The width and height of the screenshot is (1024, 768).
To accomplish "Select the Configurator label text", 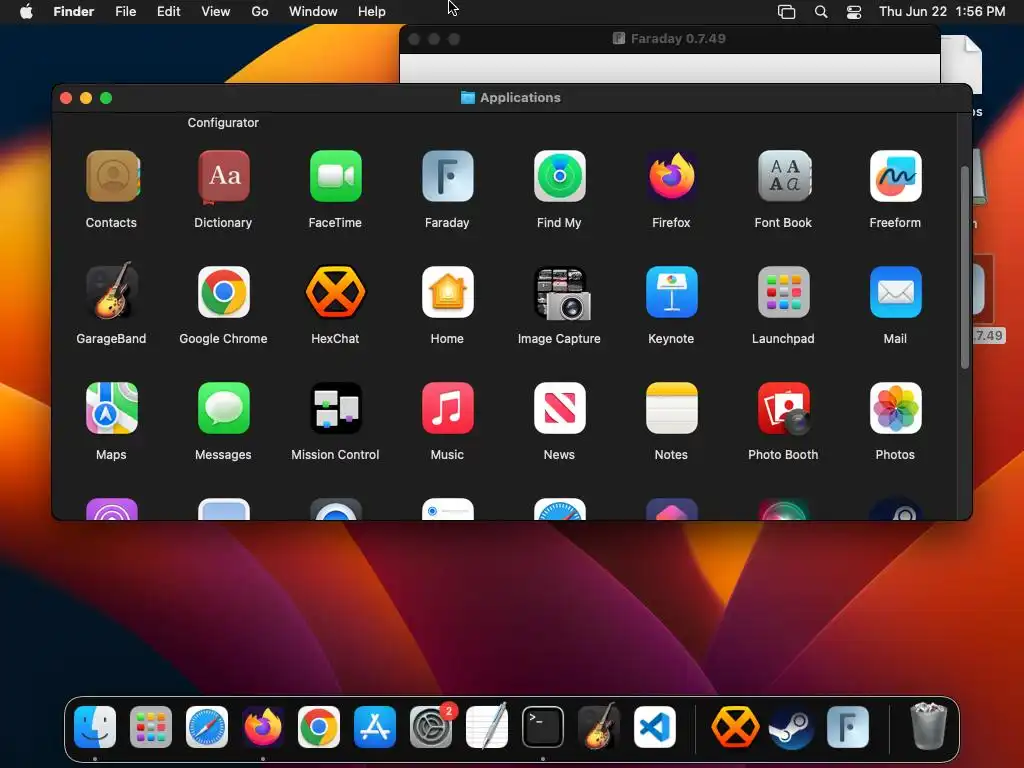I will tap(223, 123).
